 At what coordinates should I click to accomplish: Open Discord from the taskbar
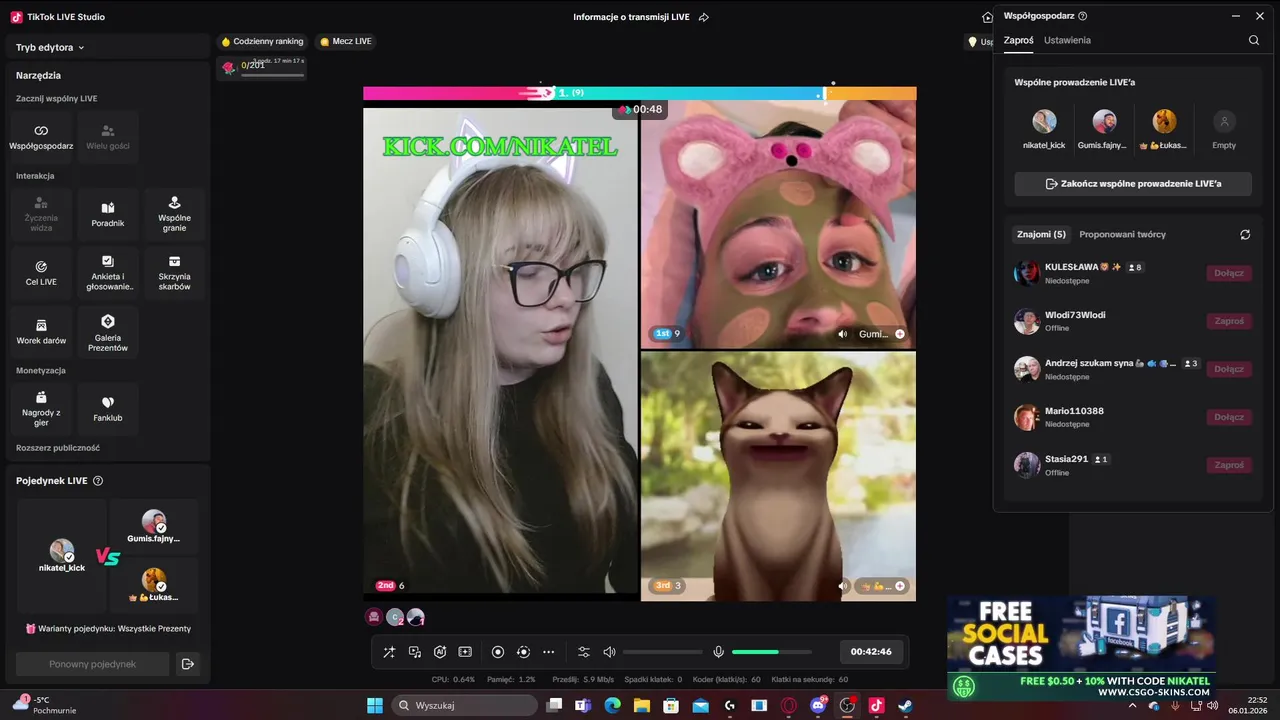(819, 705)
